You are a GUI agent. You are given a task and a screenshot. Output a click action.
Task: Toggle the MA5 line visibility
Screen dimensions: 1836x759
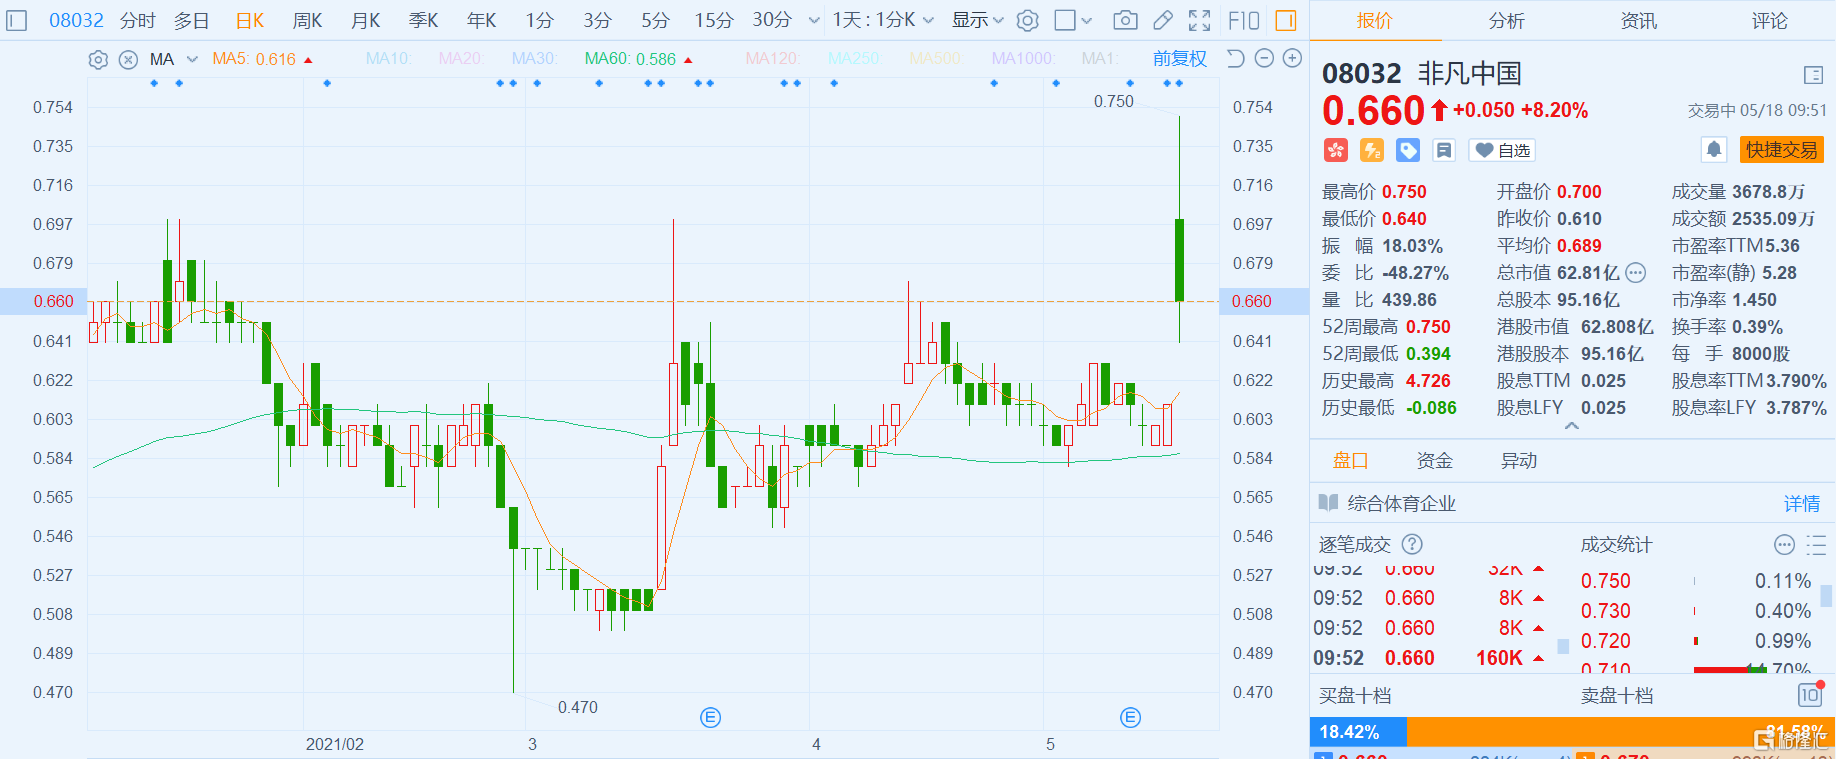coord(254,59)
